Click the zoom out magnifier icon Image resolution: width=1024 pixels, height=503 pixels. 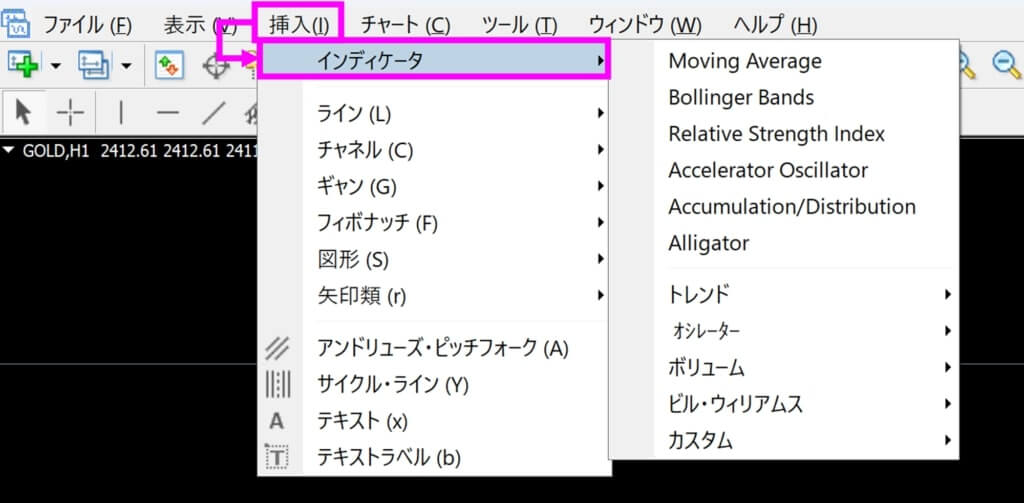pos(1006,65)
